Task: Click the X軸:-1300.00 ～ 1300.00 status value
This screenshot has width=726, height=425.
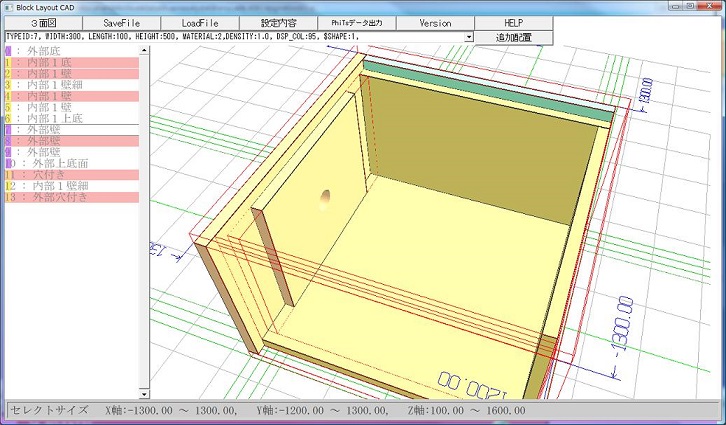Action: 172,410
